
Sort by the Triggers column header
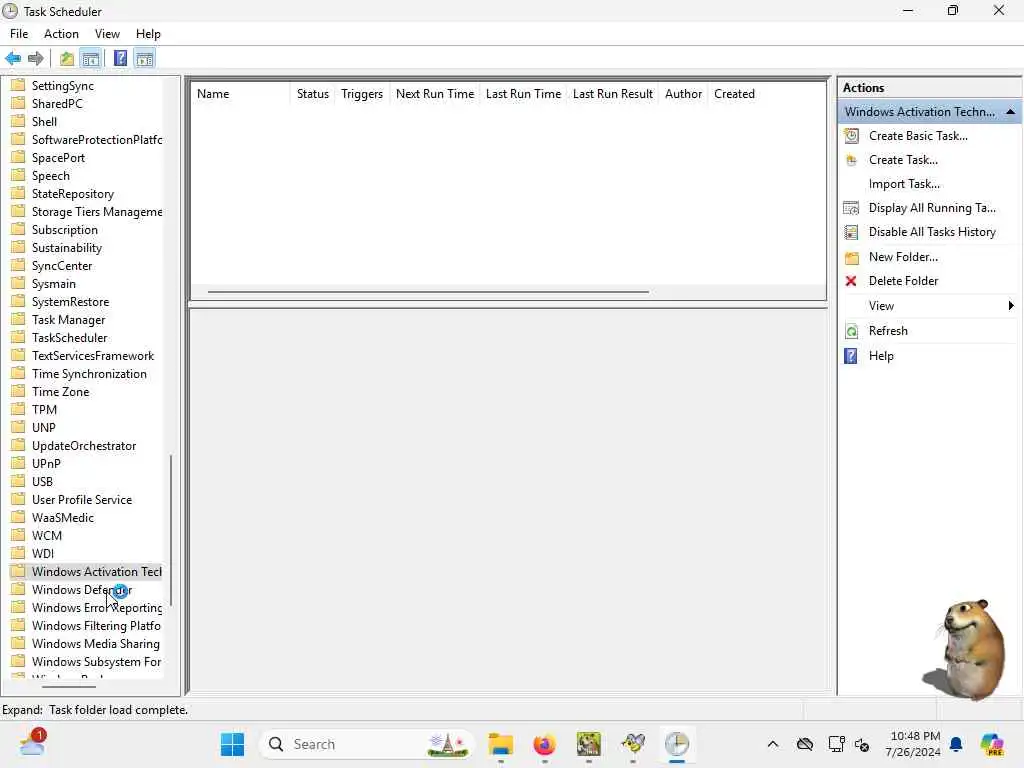click(x=362, y=94)
